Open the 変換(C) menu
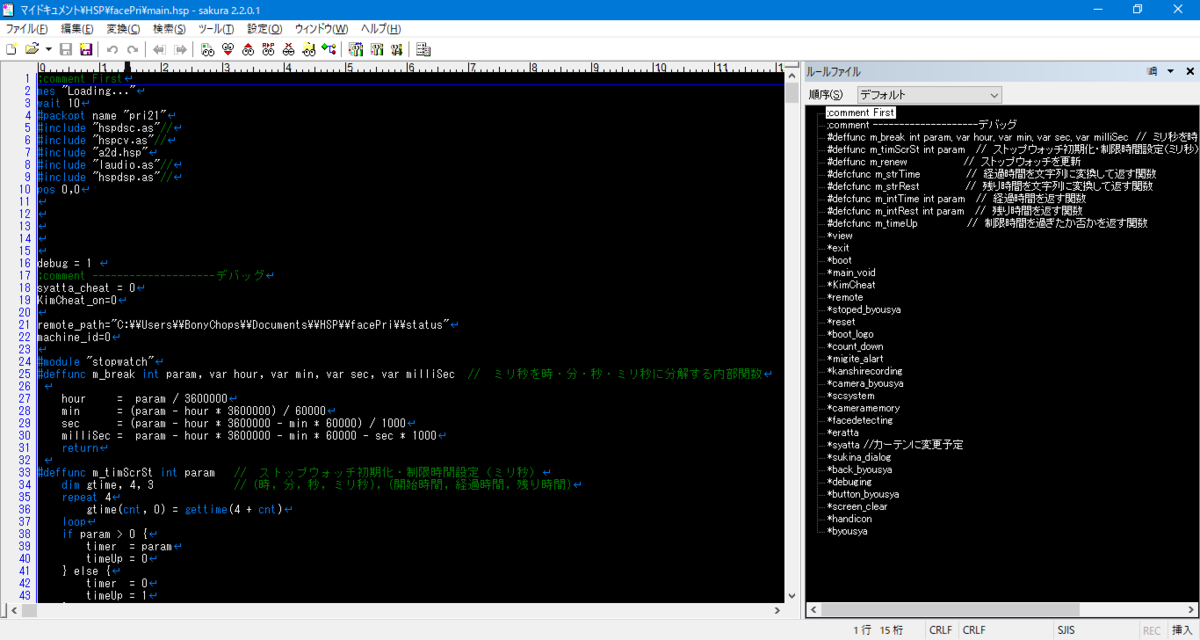Image resolution: width=1200 pixels, height=640 pixels. 123,29
